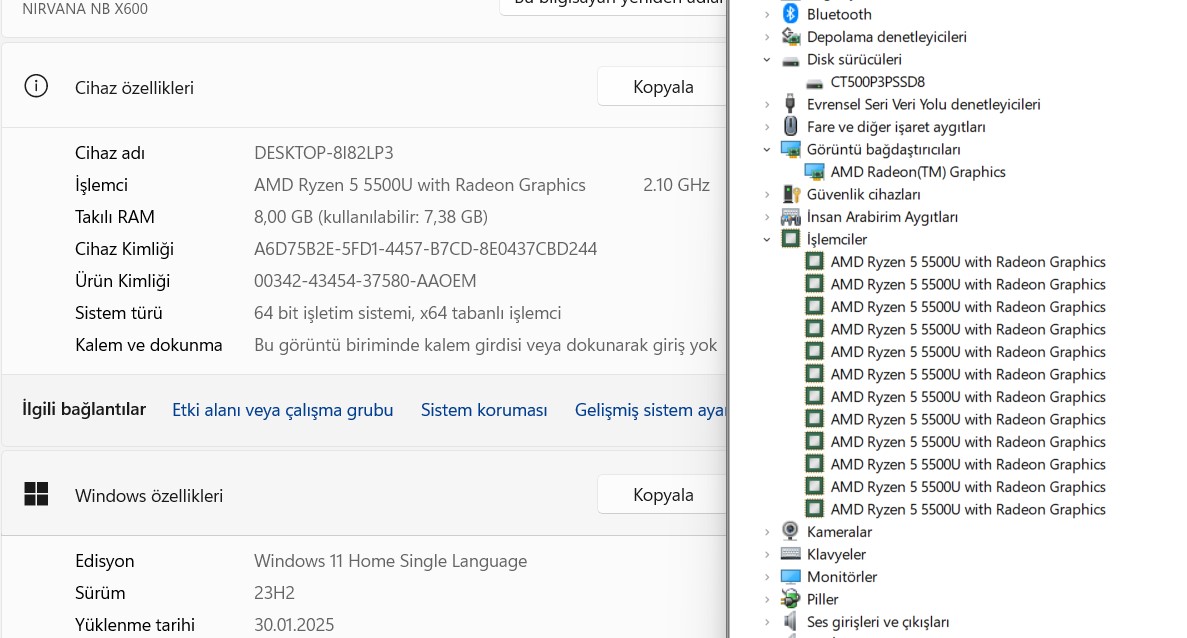
Task: Click the rename PC button at top
Action: point(613,6)
